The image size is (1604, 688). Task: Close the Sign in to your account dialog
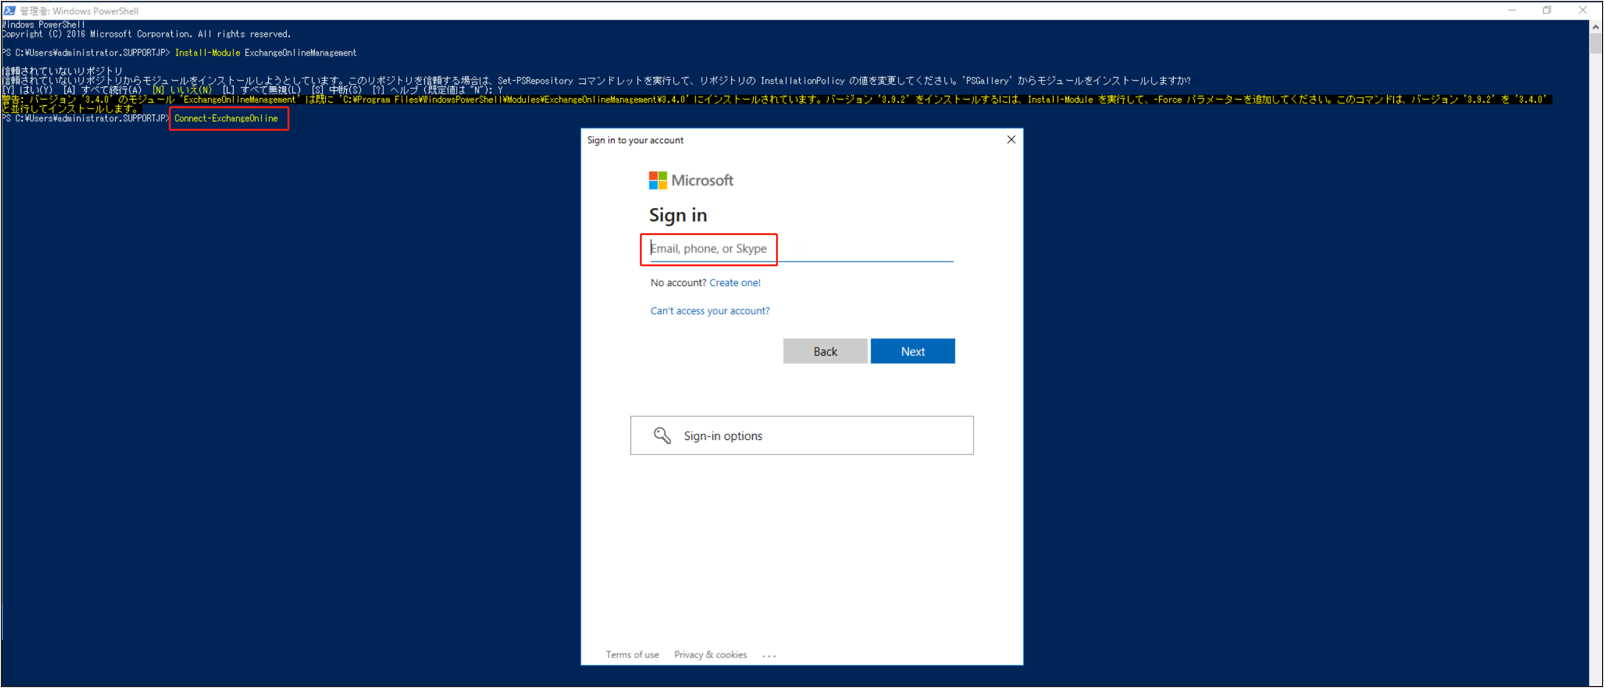(1011, 140)
